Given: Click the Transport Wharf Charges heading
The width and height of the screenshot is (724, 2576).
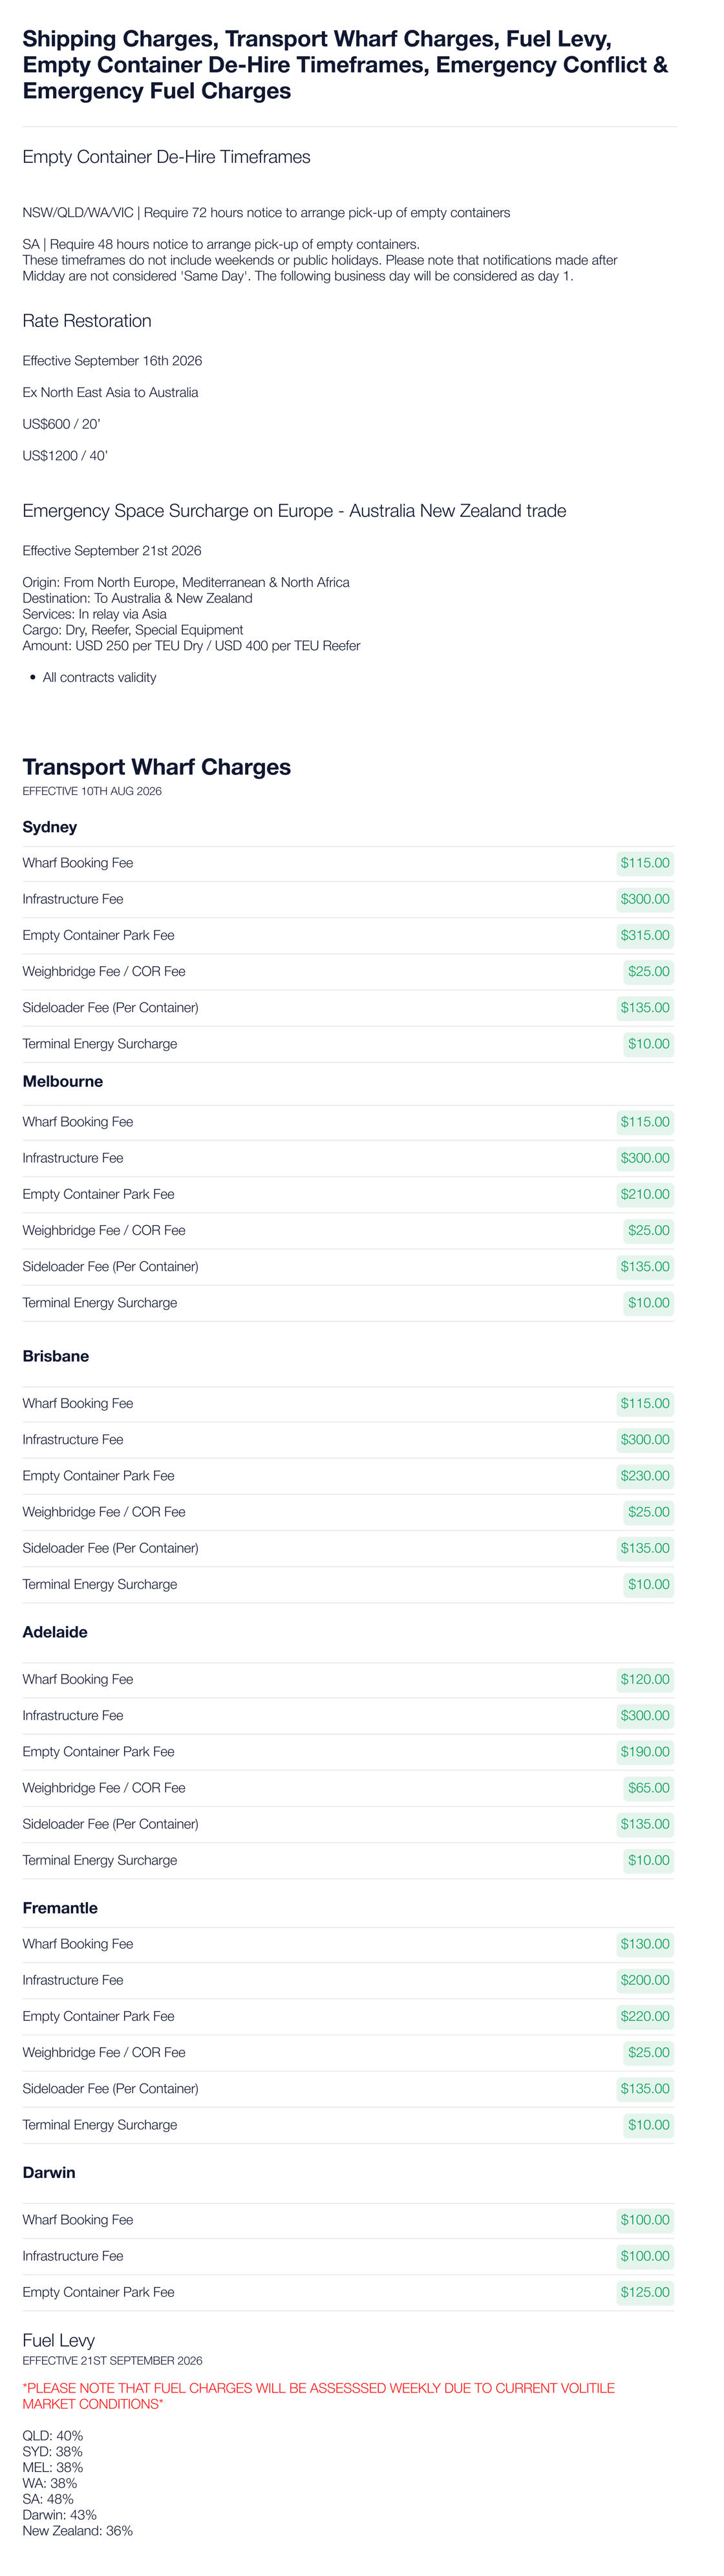Looking at the screenshot, I should tap(157, 767).
